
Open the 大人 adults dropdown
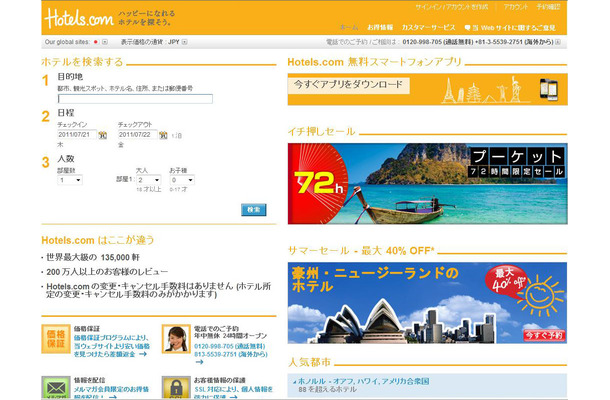point(149,180)
